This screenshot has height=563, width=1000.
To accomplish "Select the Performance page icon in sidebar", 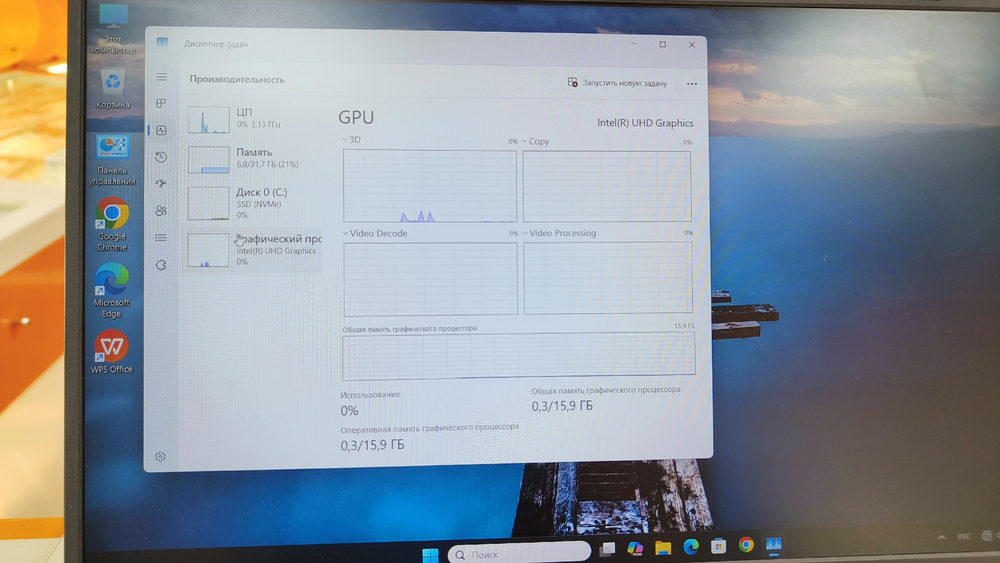I will point(161,130).
